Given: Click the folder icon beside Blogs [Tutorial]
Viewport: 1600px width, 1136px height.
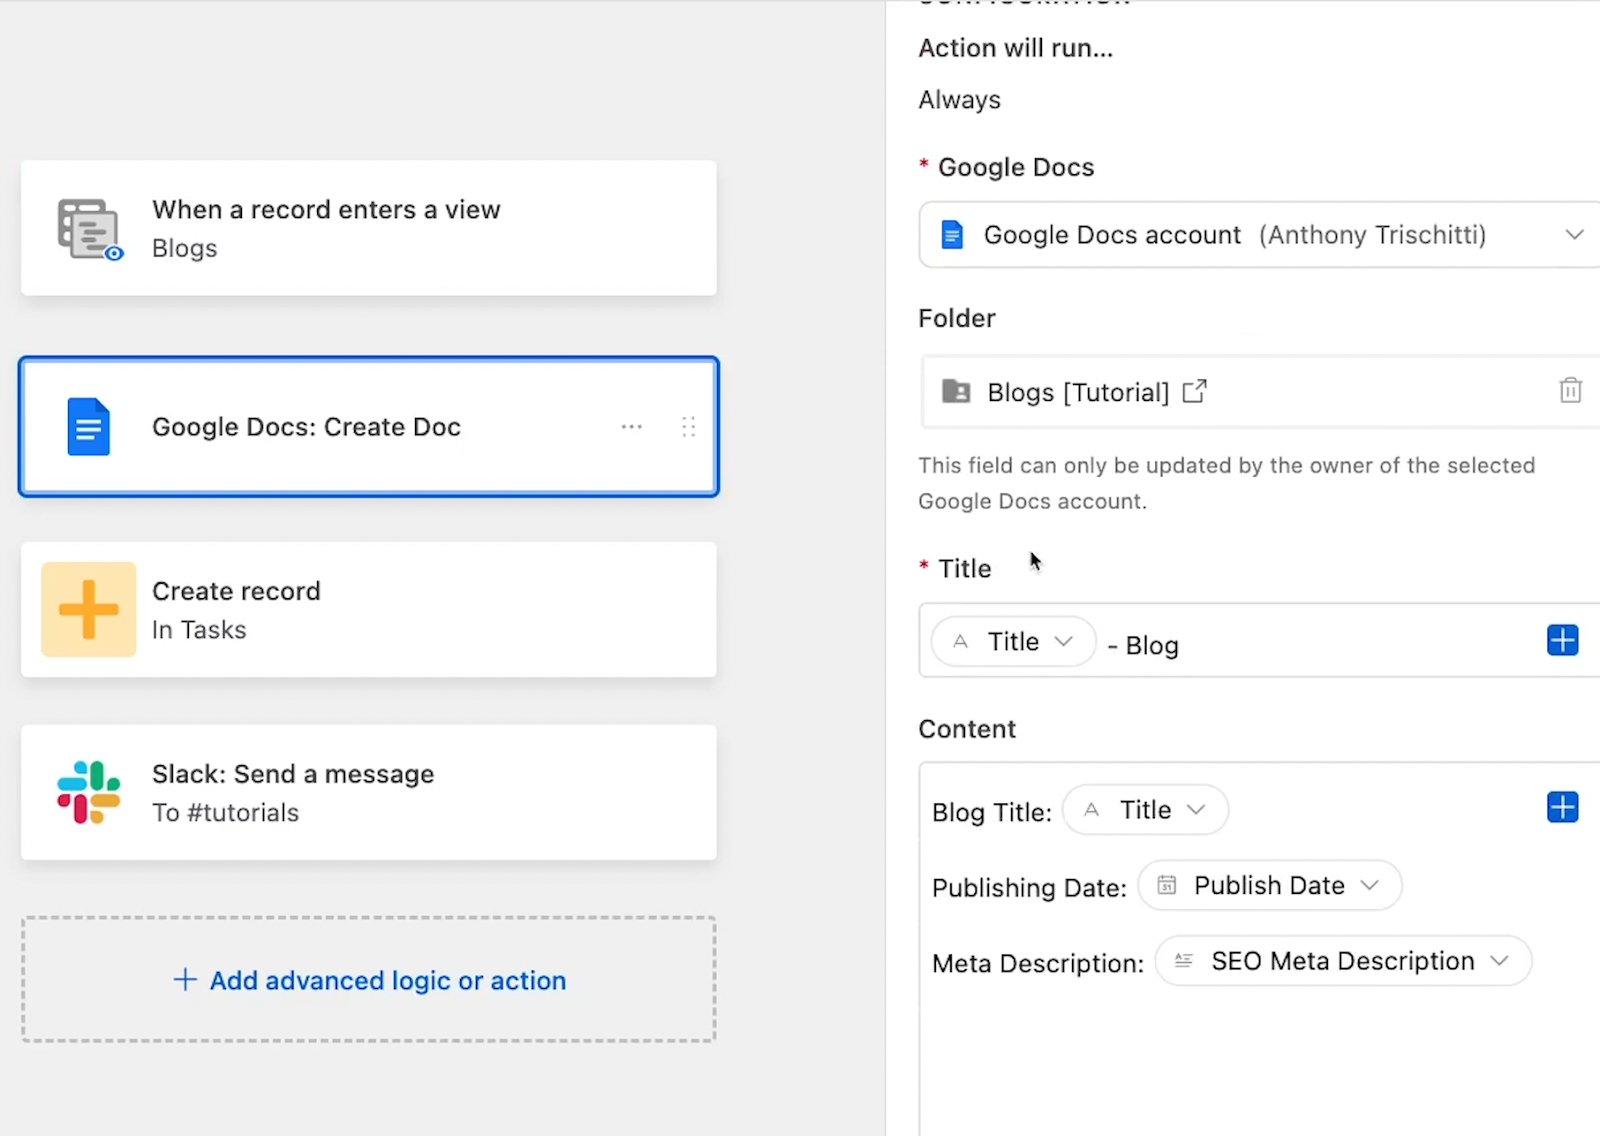Looking at the screenshot, I should pyautogui.click(x=956, y=391).
